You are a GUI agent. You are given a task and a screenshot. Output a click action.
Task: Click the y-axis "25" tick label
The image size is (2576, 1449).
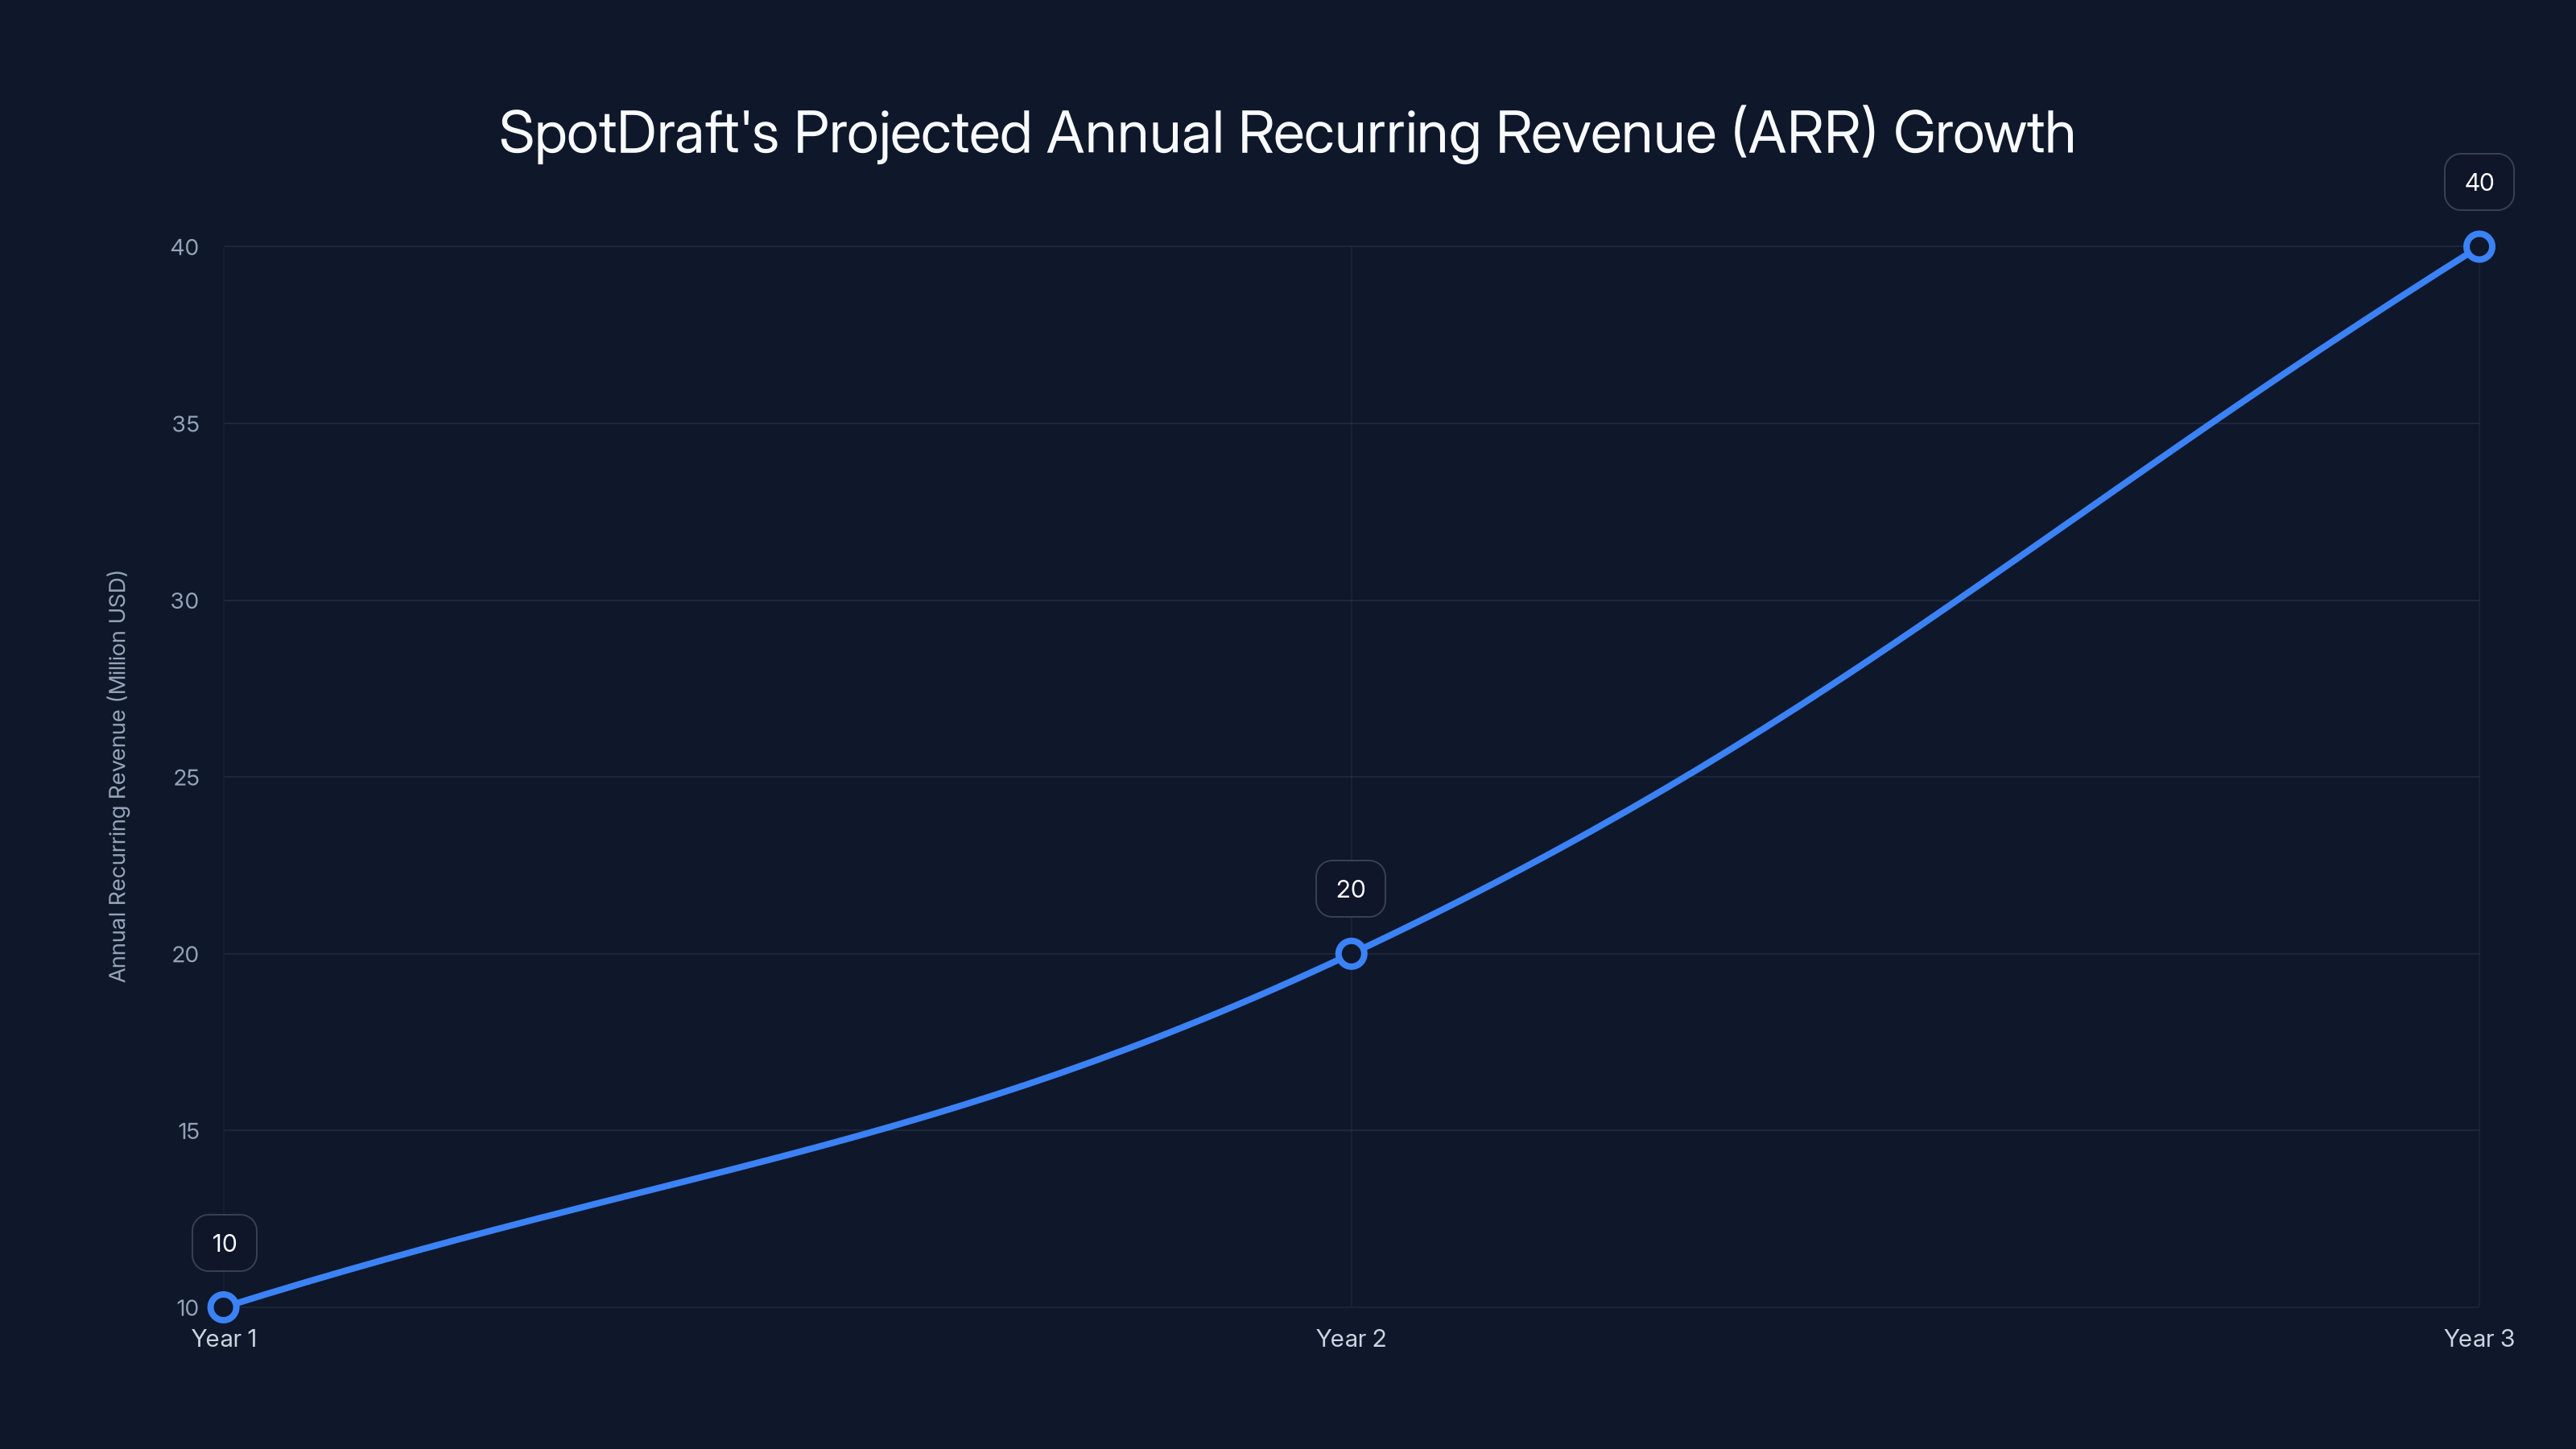(187, 777)
